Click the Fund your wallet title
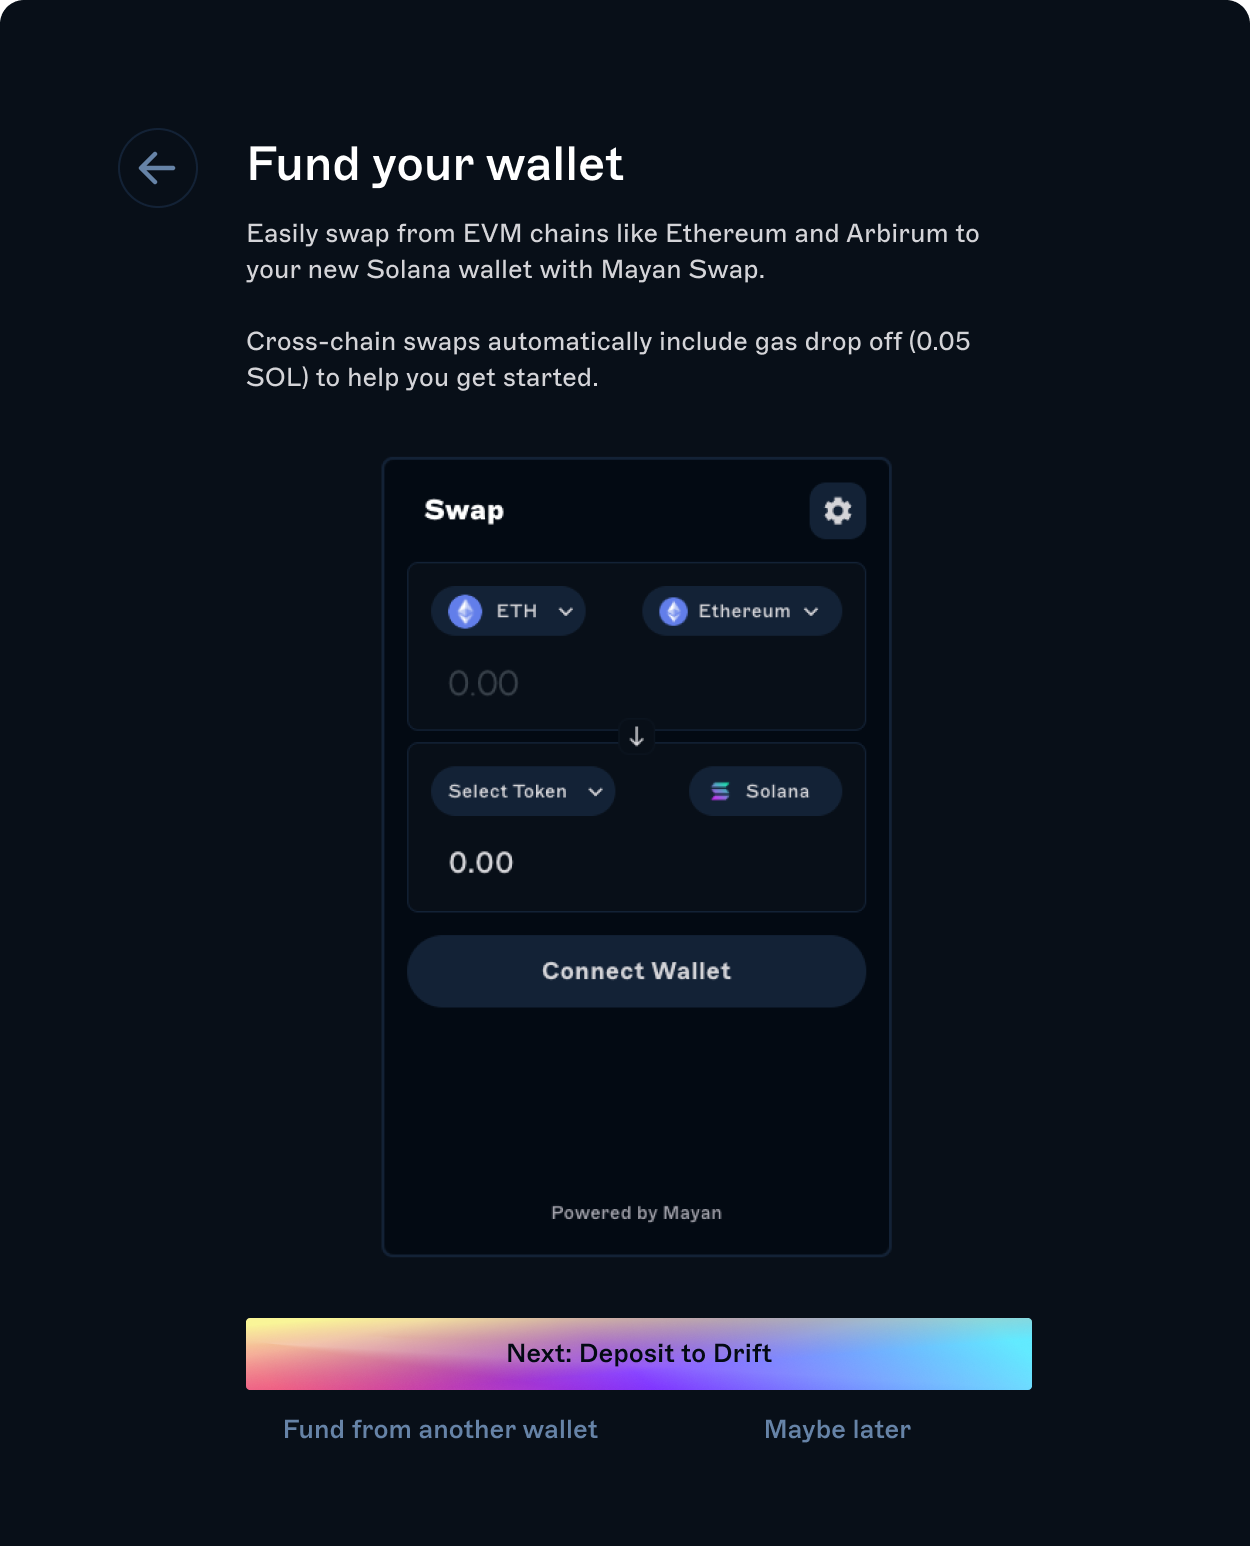Screen dimensions: 1250x1546 click(x=435, y=164)
